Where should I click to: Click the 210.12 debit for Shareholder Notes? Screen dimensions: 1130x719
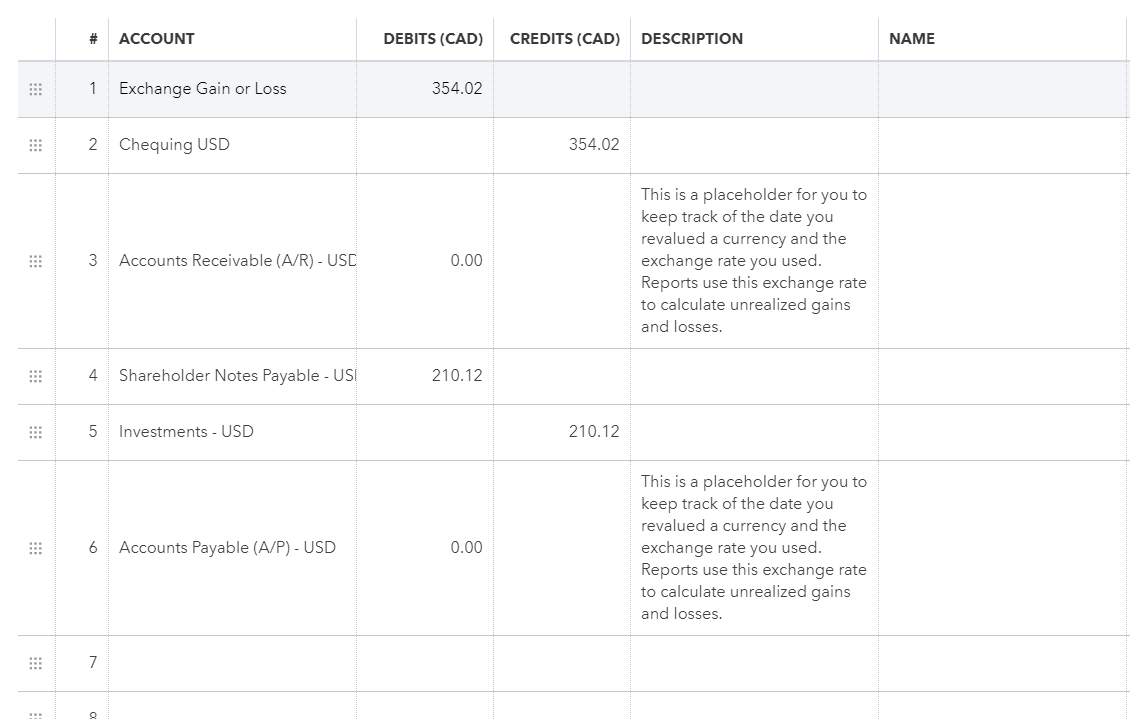456,376
